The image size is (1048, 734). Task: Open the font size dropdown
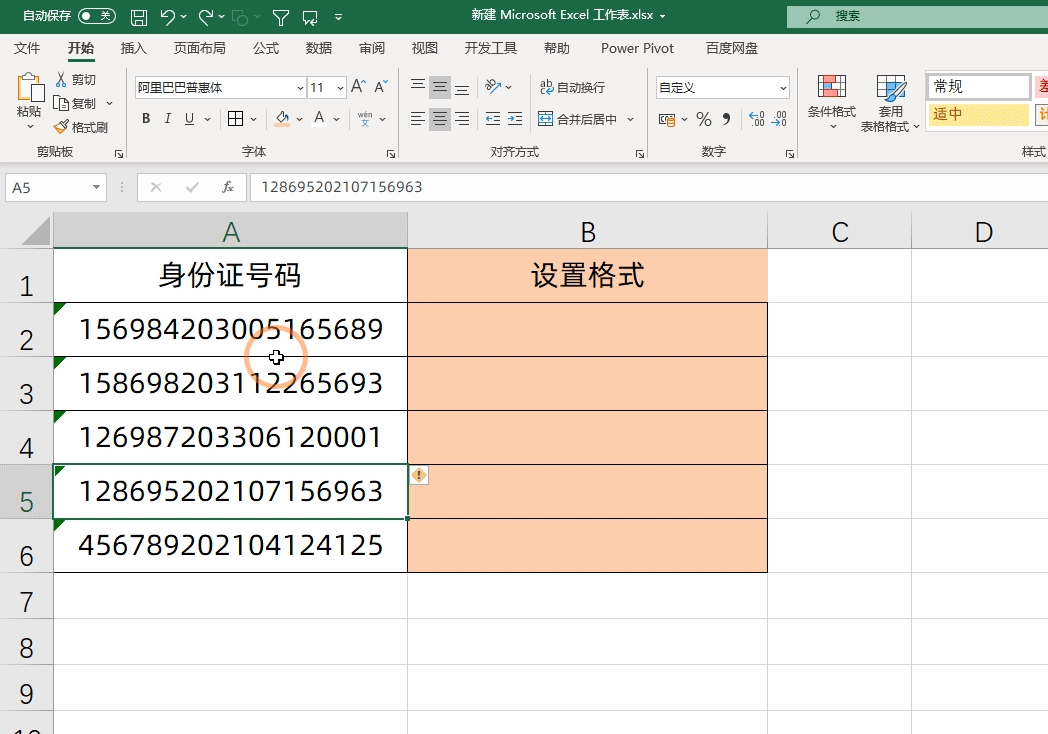pos(340,88)
